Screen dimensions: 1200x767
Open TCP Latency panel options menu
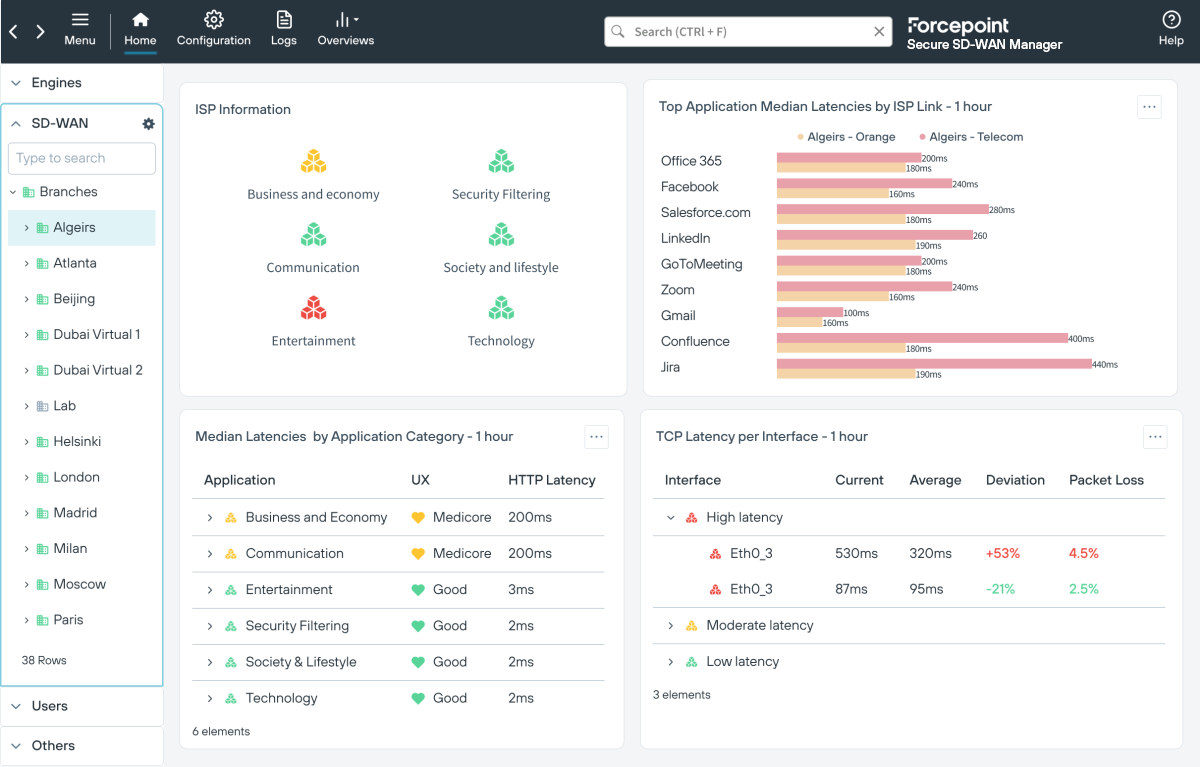point(1155,436)
